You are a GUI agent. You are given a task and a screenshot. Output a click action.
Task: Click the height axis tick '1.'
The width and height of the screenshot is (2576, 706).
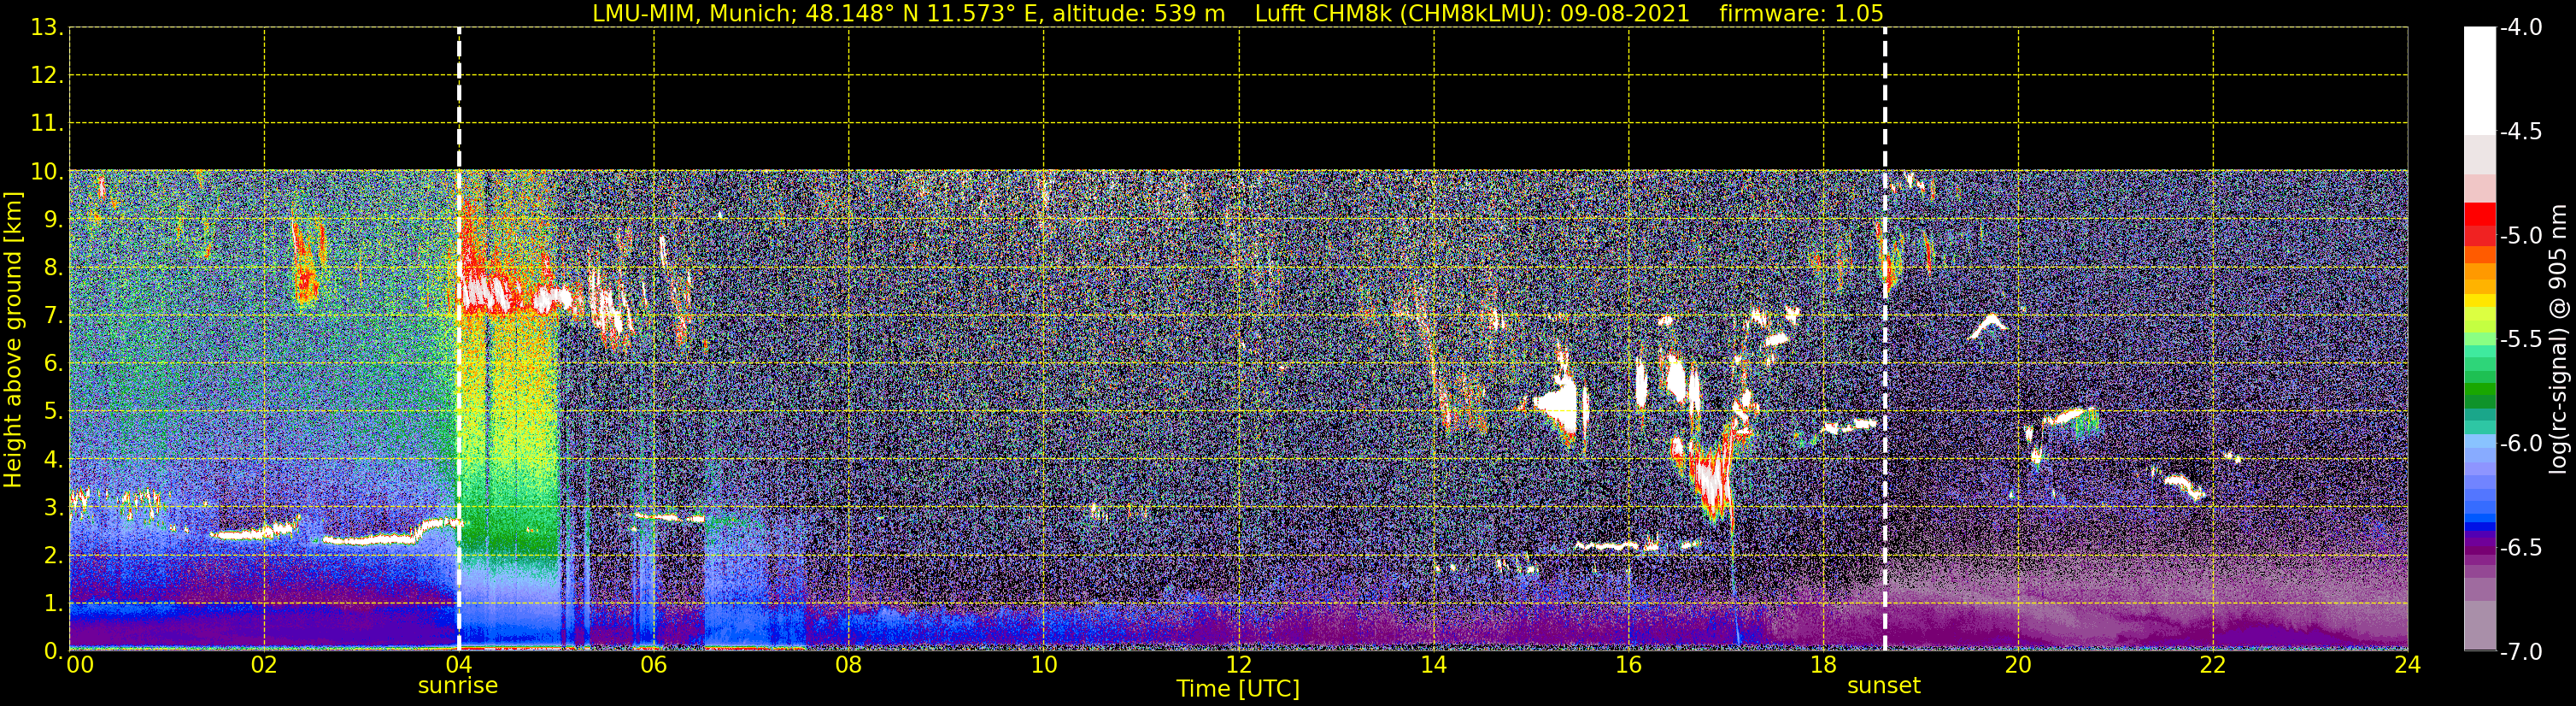[x=53, y=604]
